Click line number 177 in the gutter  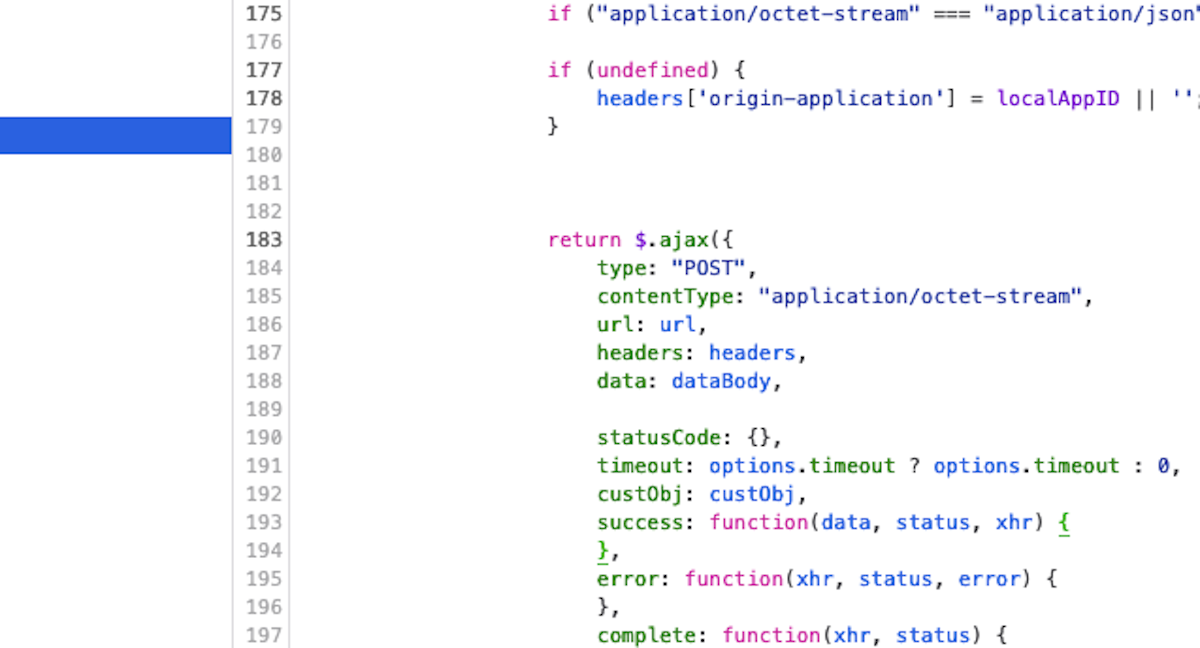point(264,70)
